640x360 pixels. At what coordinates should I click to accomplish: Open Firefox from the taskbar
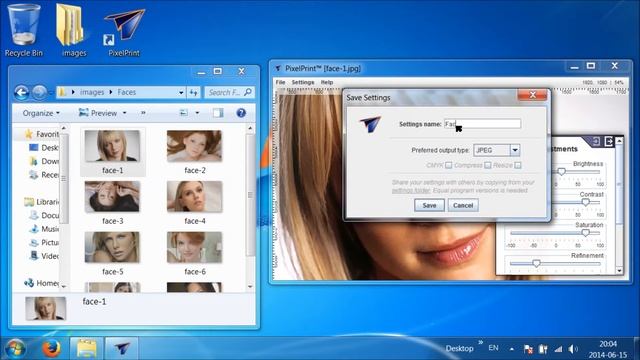pos(51,349)
